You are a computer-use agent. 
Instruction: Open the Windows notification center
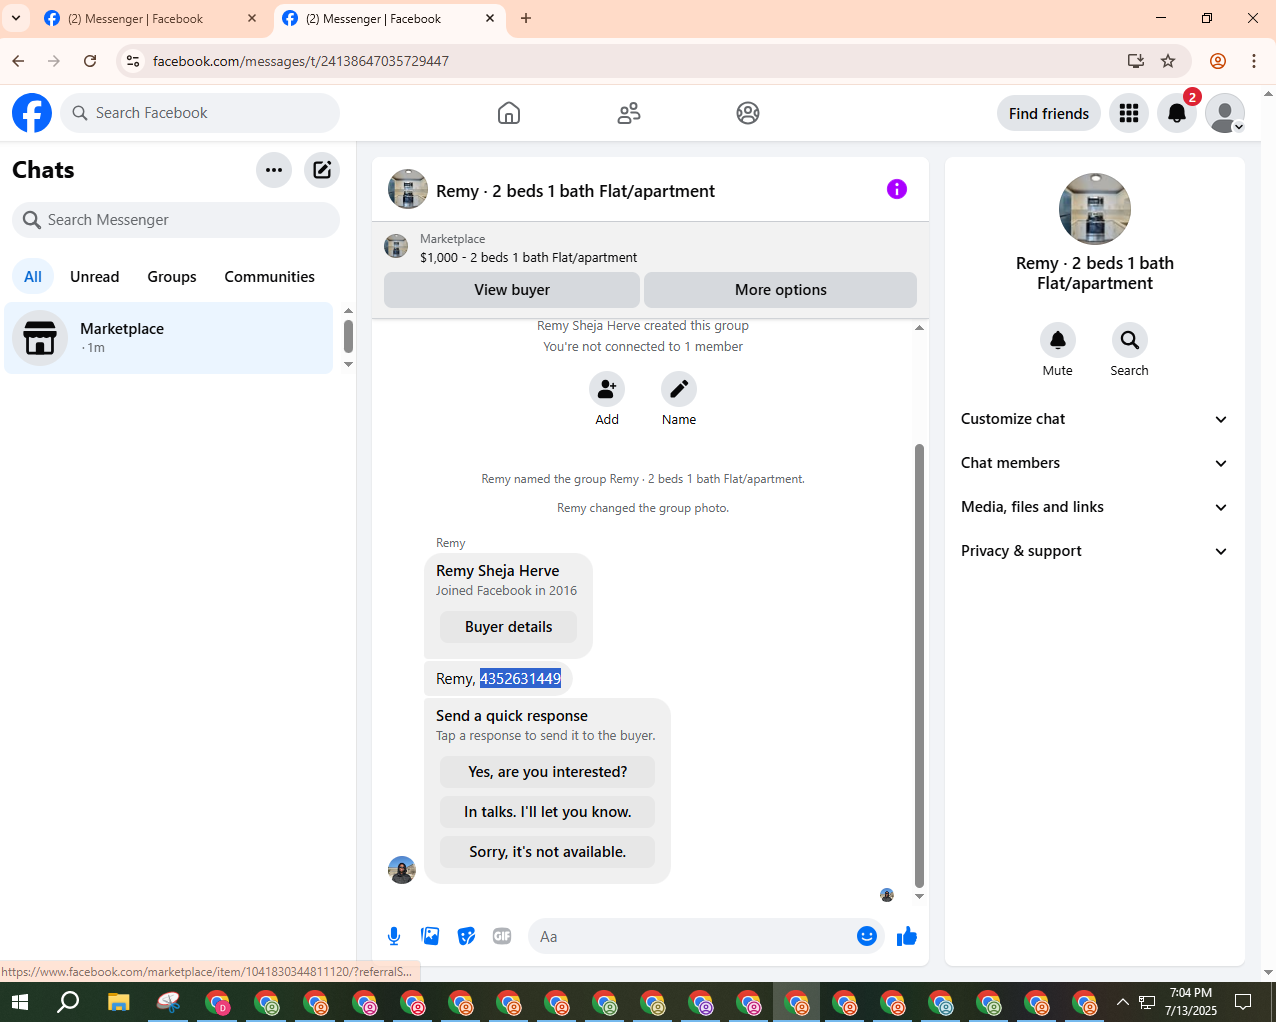(x=1243, y=1002)
